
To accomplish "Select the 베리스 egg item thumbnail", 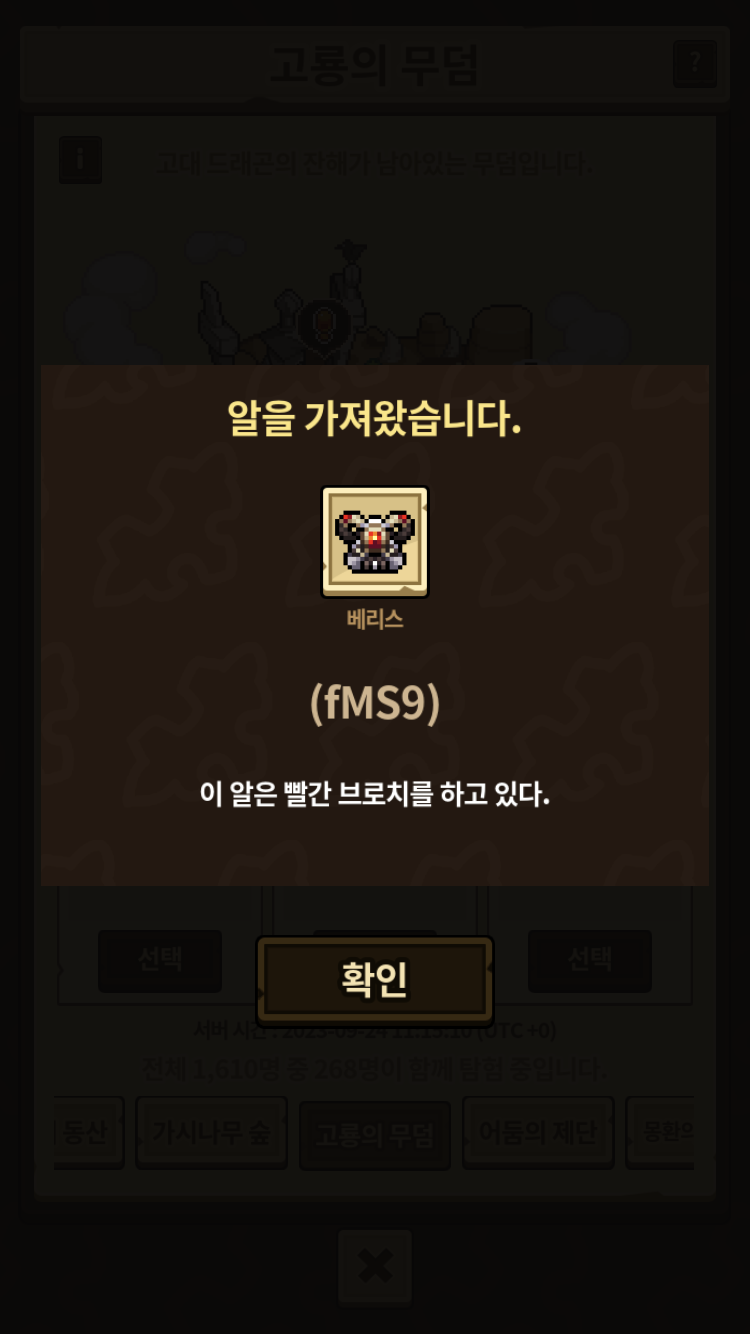I will click(x=375, y=542).
